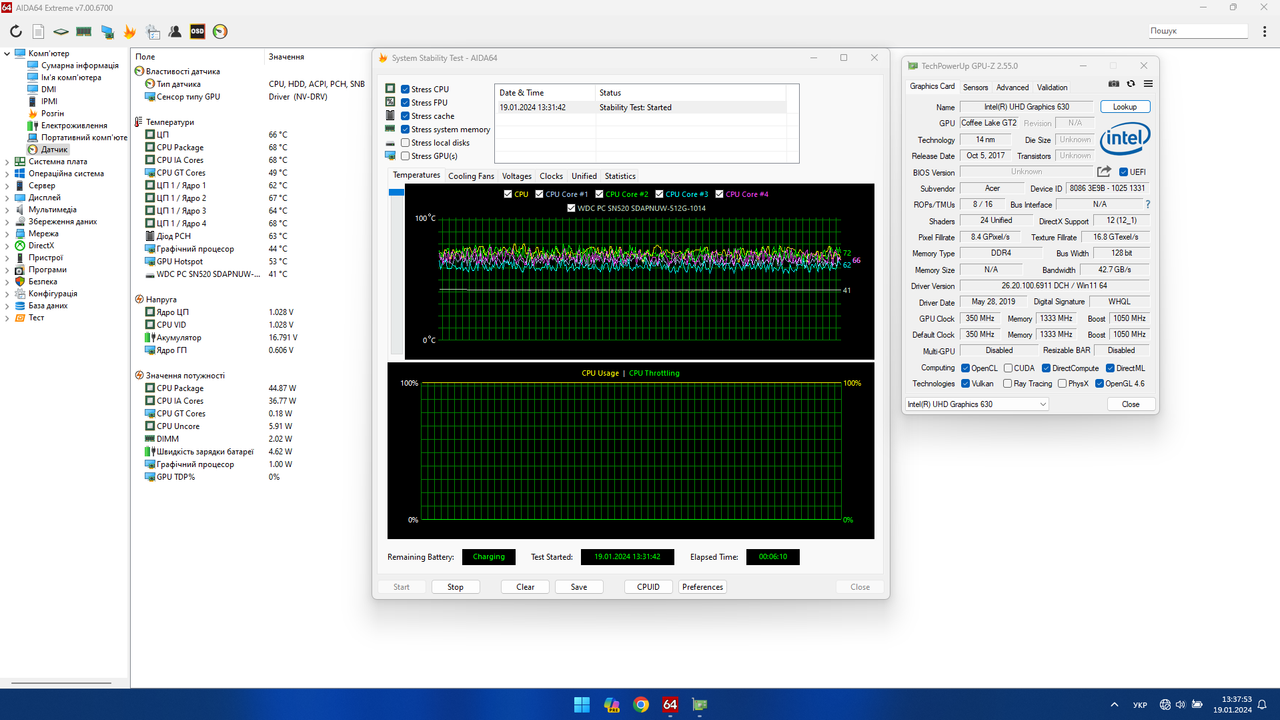Switch to the Clocks tab
This screenshot has height=720, width=1280.
click(x=551, y=176)
